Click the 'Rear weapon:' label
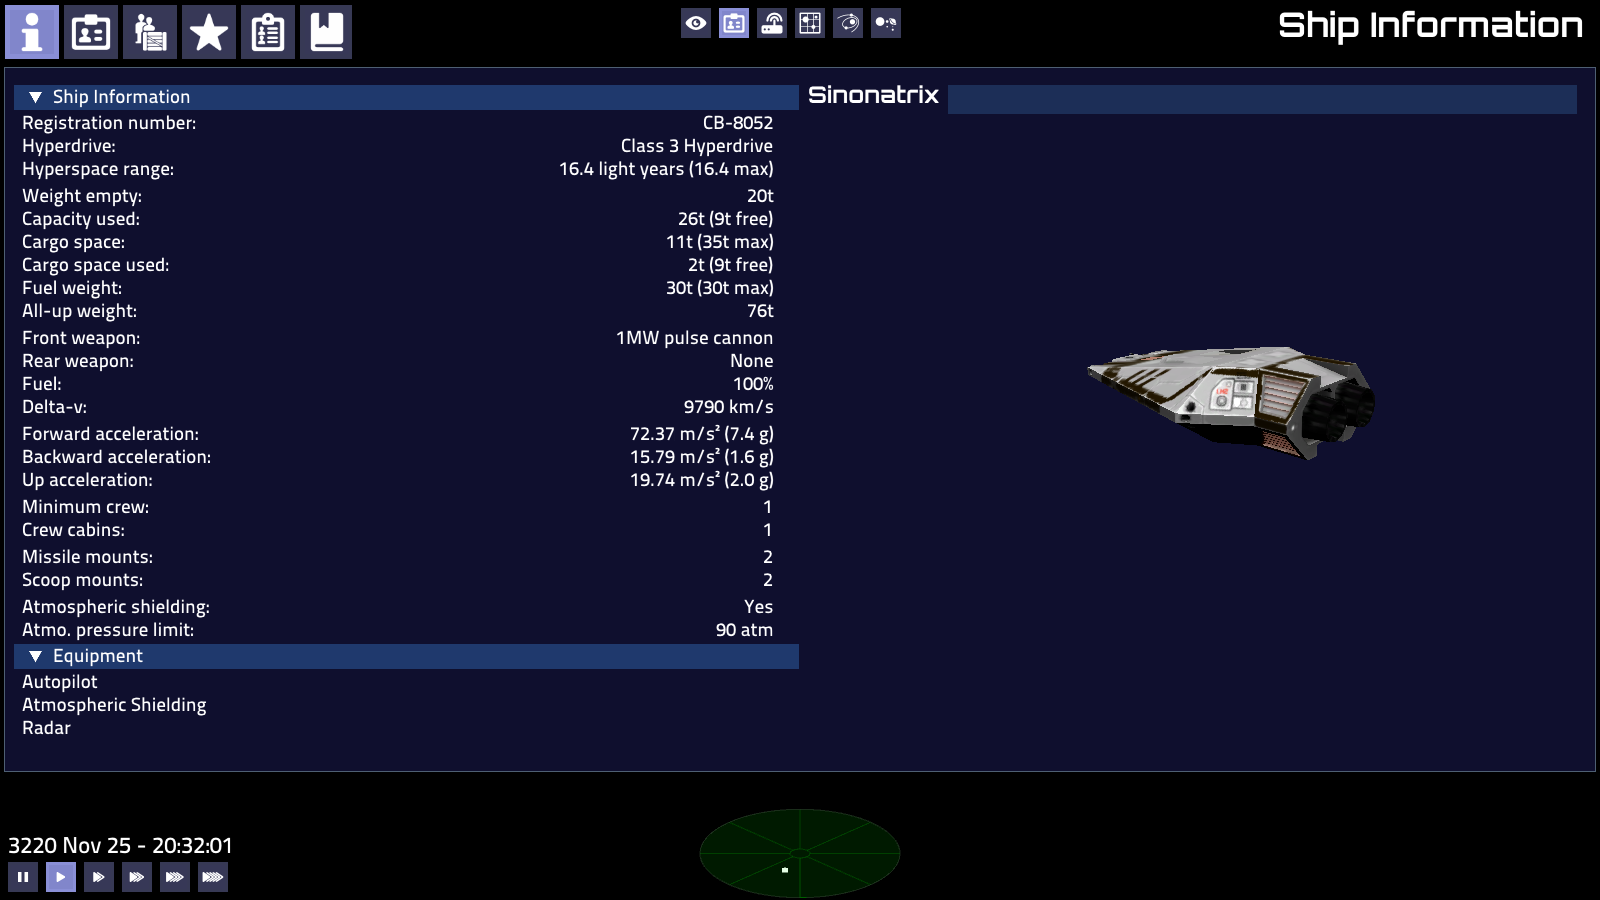 click(78, 361)
